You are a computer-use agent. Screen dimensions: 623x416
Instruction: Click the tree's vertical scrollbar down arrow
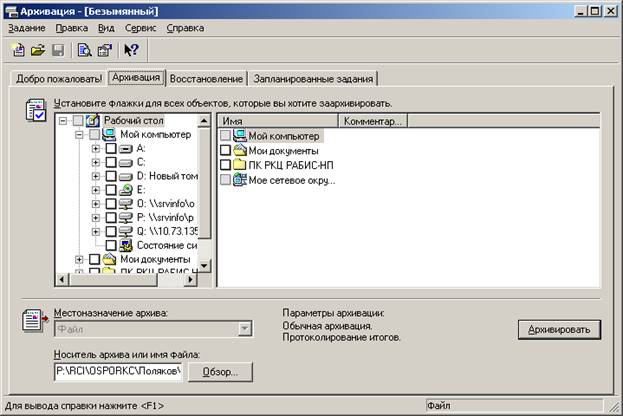[204, 265]
